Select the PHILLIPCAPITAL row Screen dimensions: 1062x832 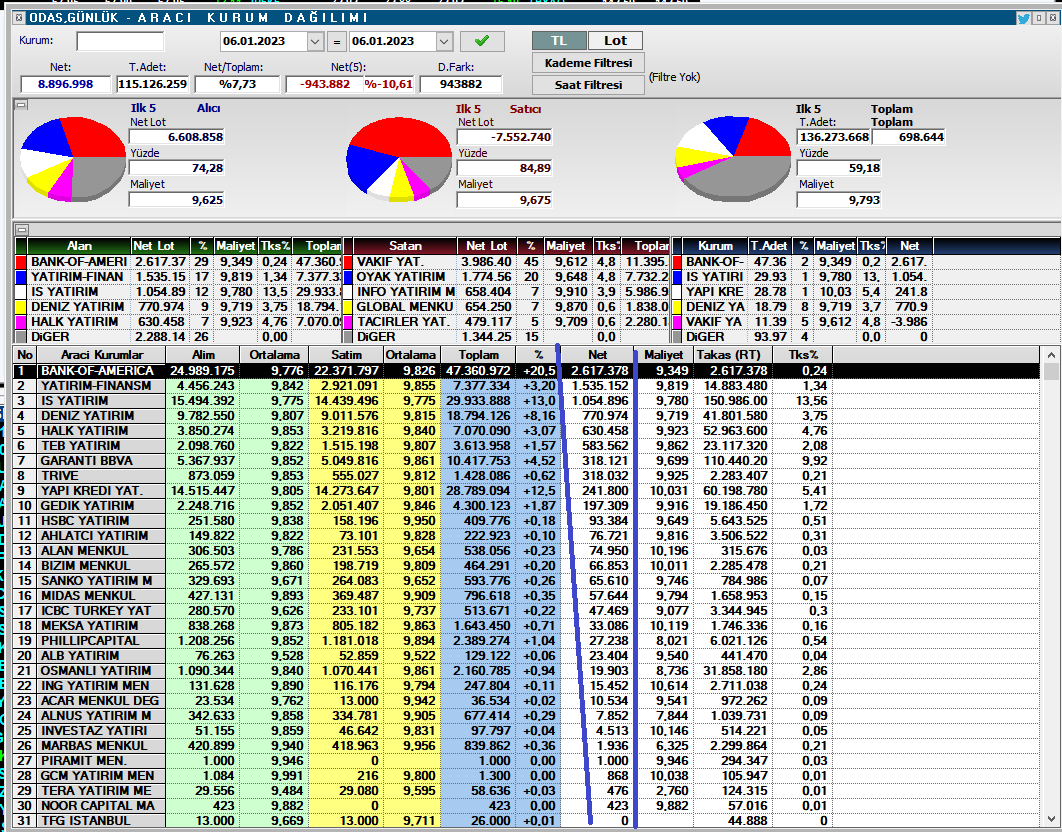[526, 640]
